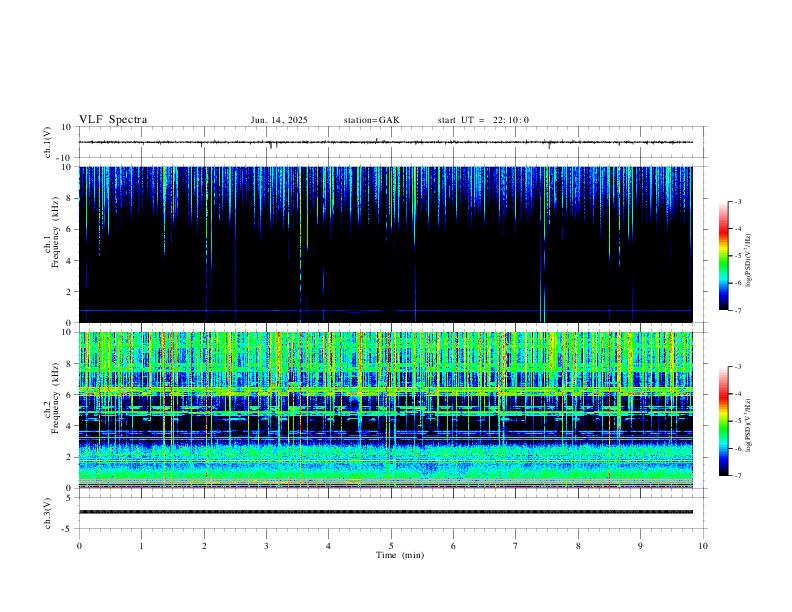
Task: Click the ch.2 spectrogram panel
Action: tap(386, 410)
